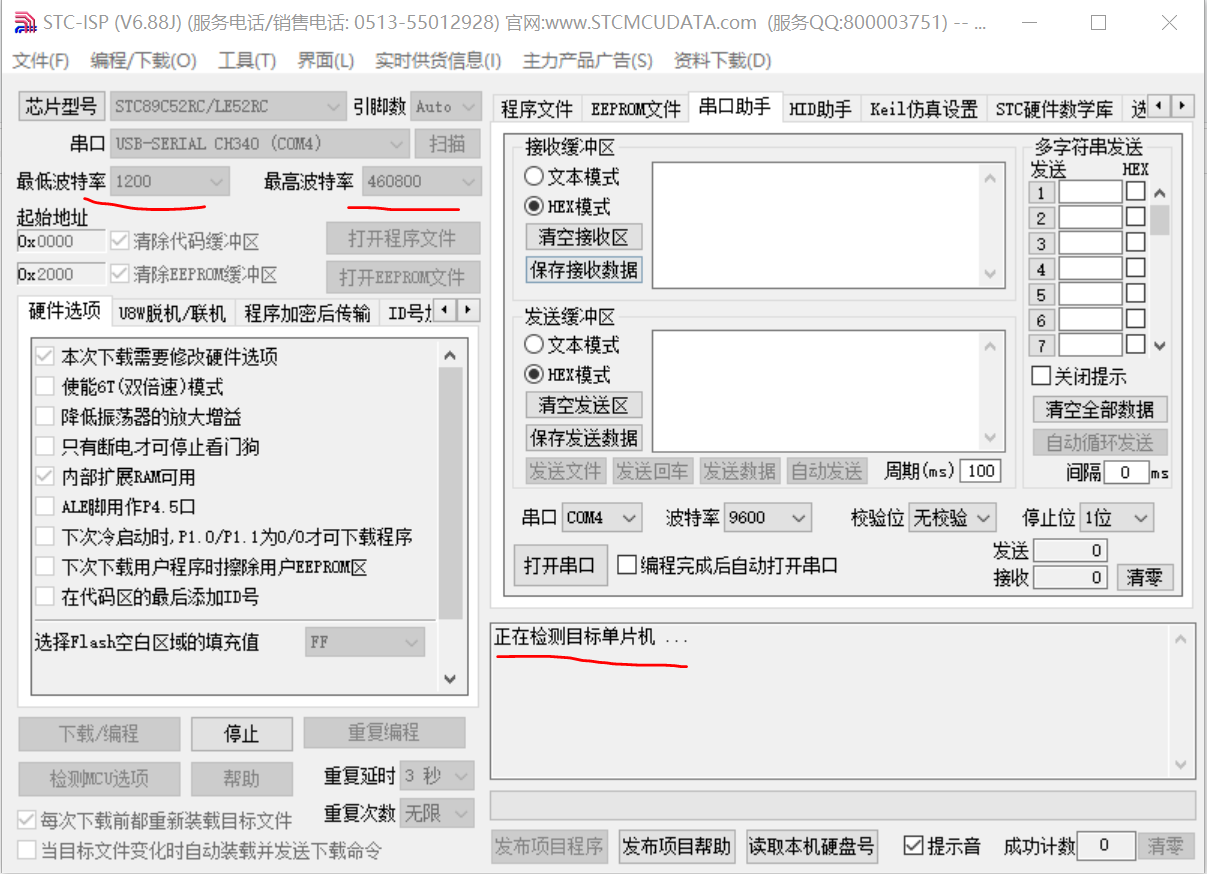Click the 停止 button
This screenshot has height=874, width=1207.
tap(241, 734)
